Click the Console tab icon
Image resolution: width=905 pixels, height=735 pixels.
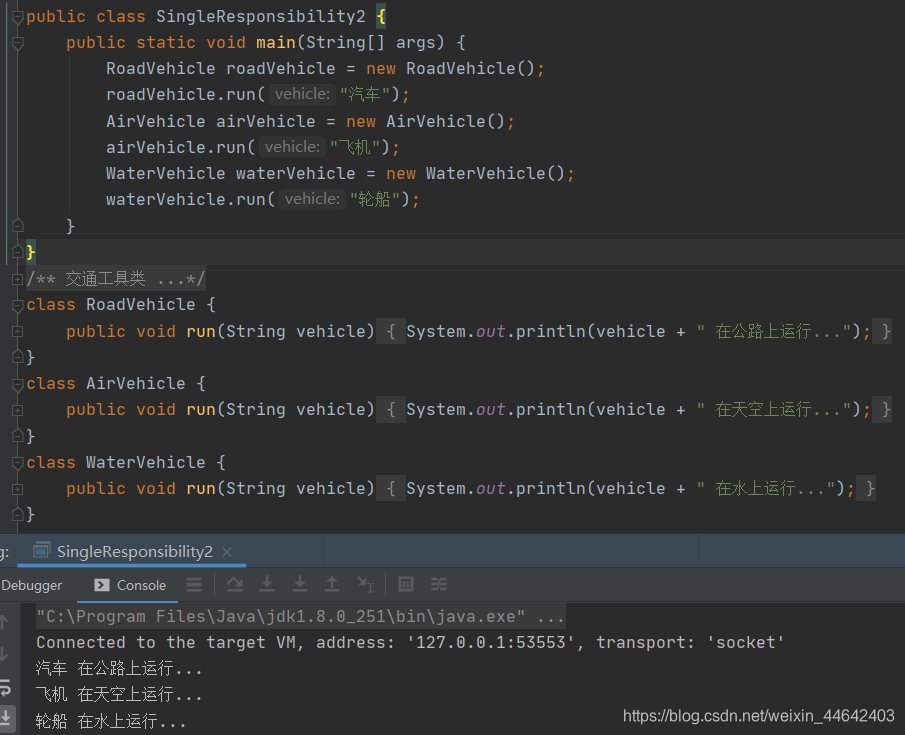[102, 585]
